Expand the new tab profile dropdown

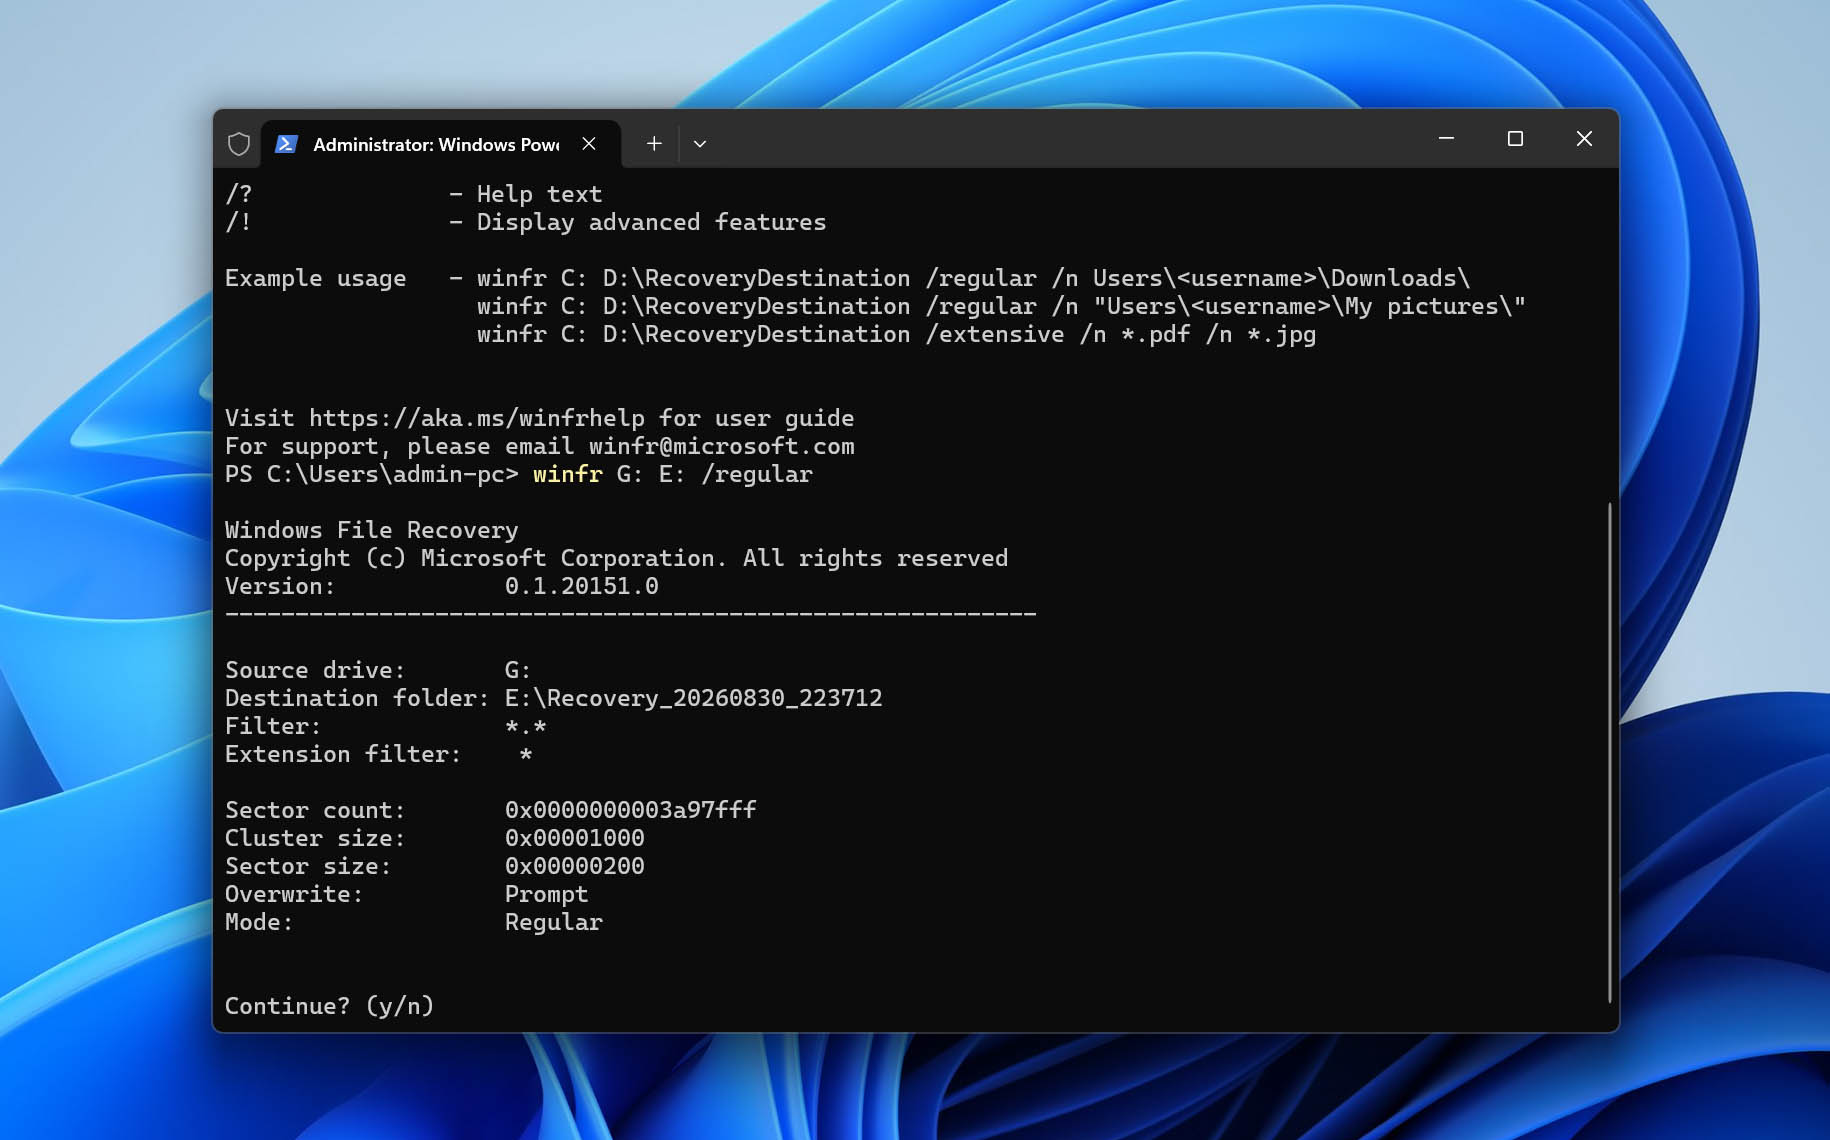click(700, 144)
